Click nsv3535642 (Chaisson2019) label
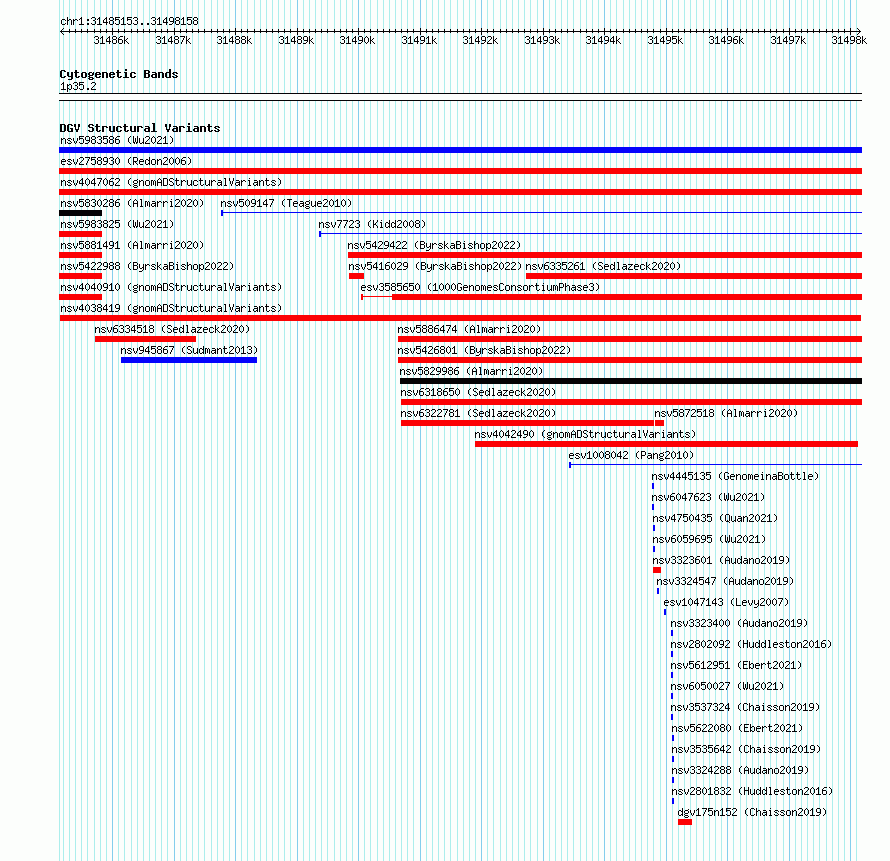 (x=747, y=749)
